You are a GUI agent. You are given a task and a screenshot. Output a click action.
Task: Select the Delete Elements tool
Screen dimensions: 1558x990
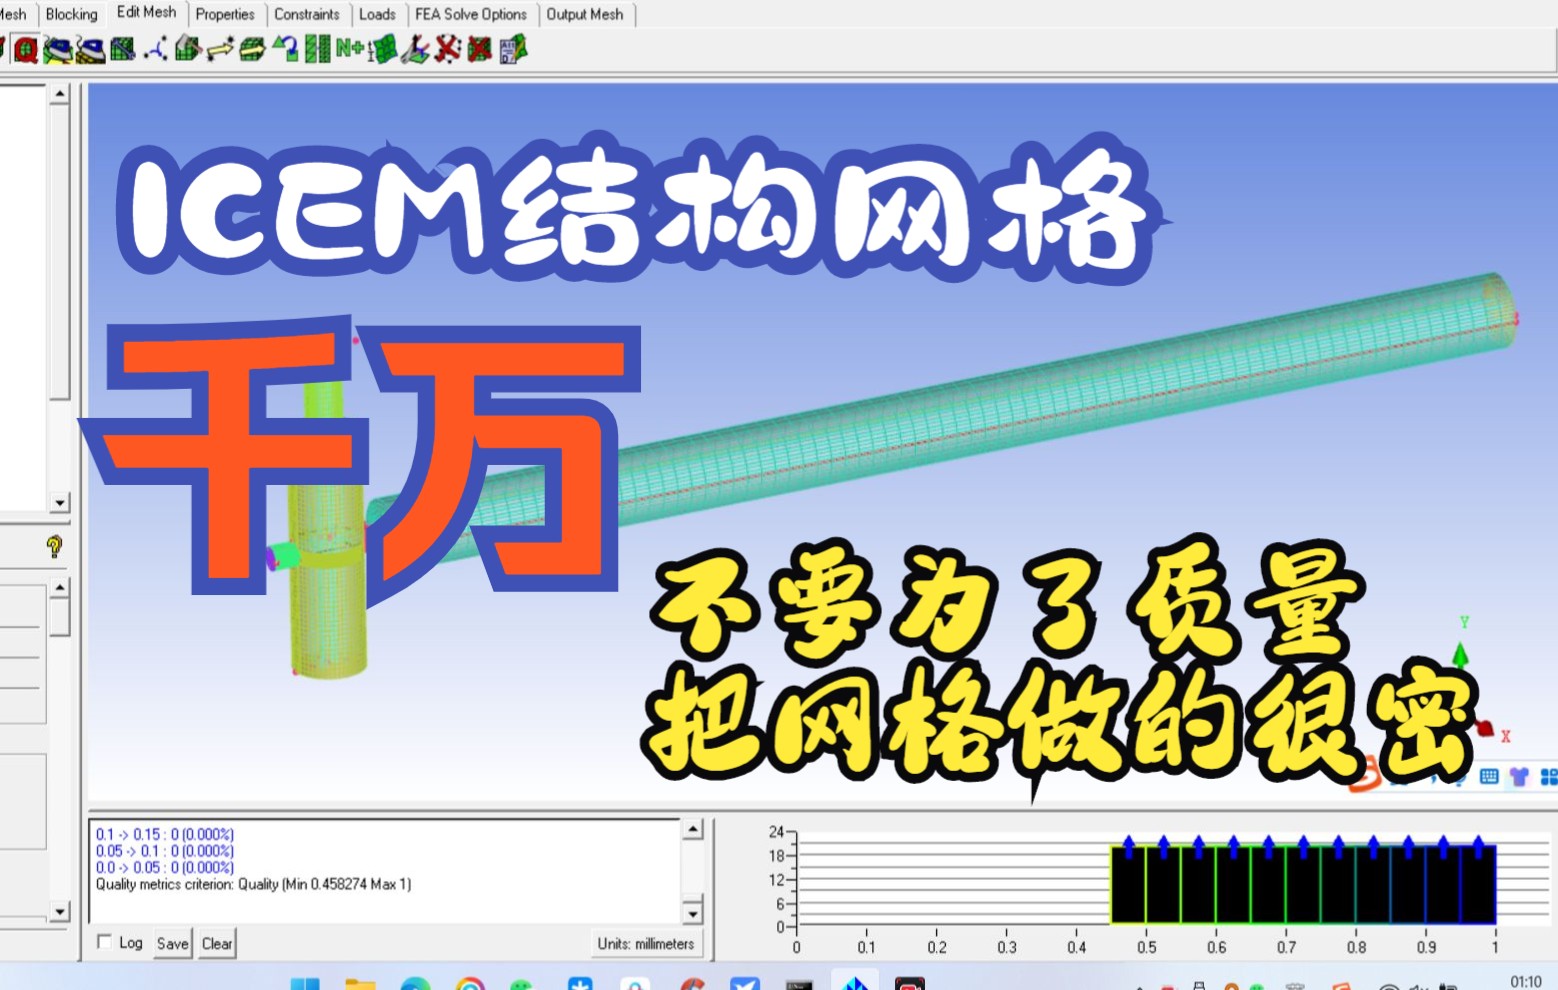(480, 49)
